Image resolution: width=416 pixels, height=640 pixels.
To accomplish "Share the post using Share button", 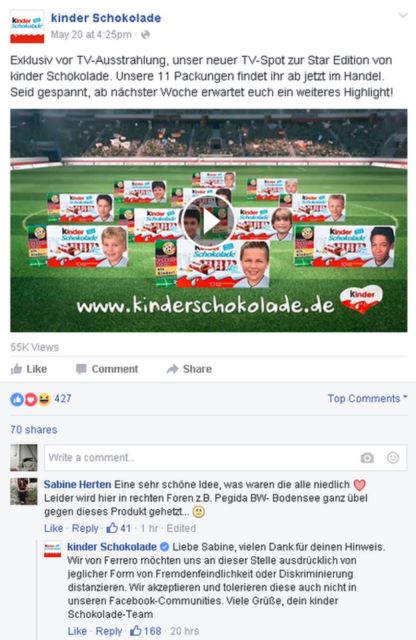I will (189, 369).
